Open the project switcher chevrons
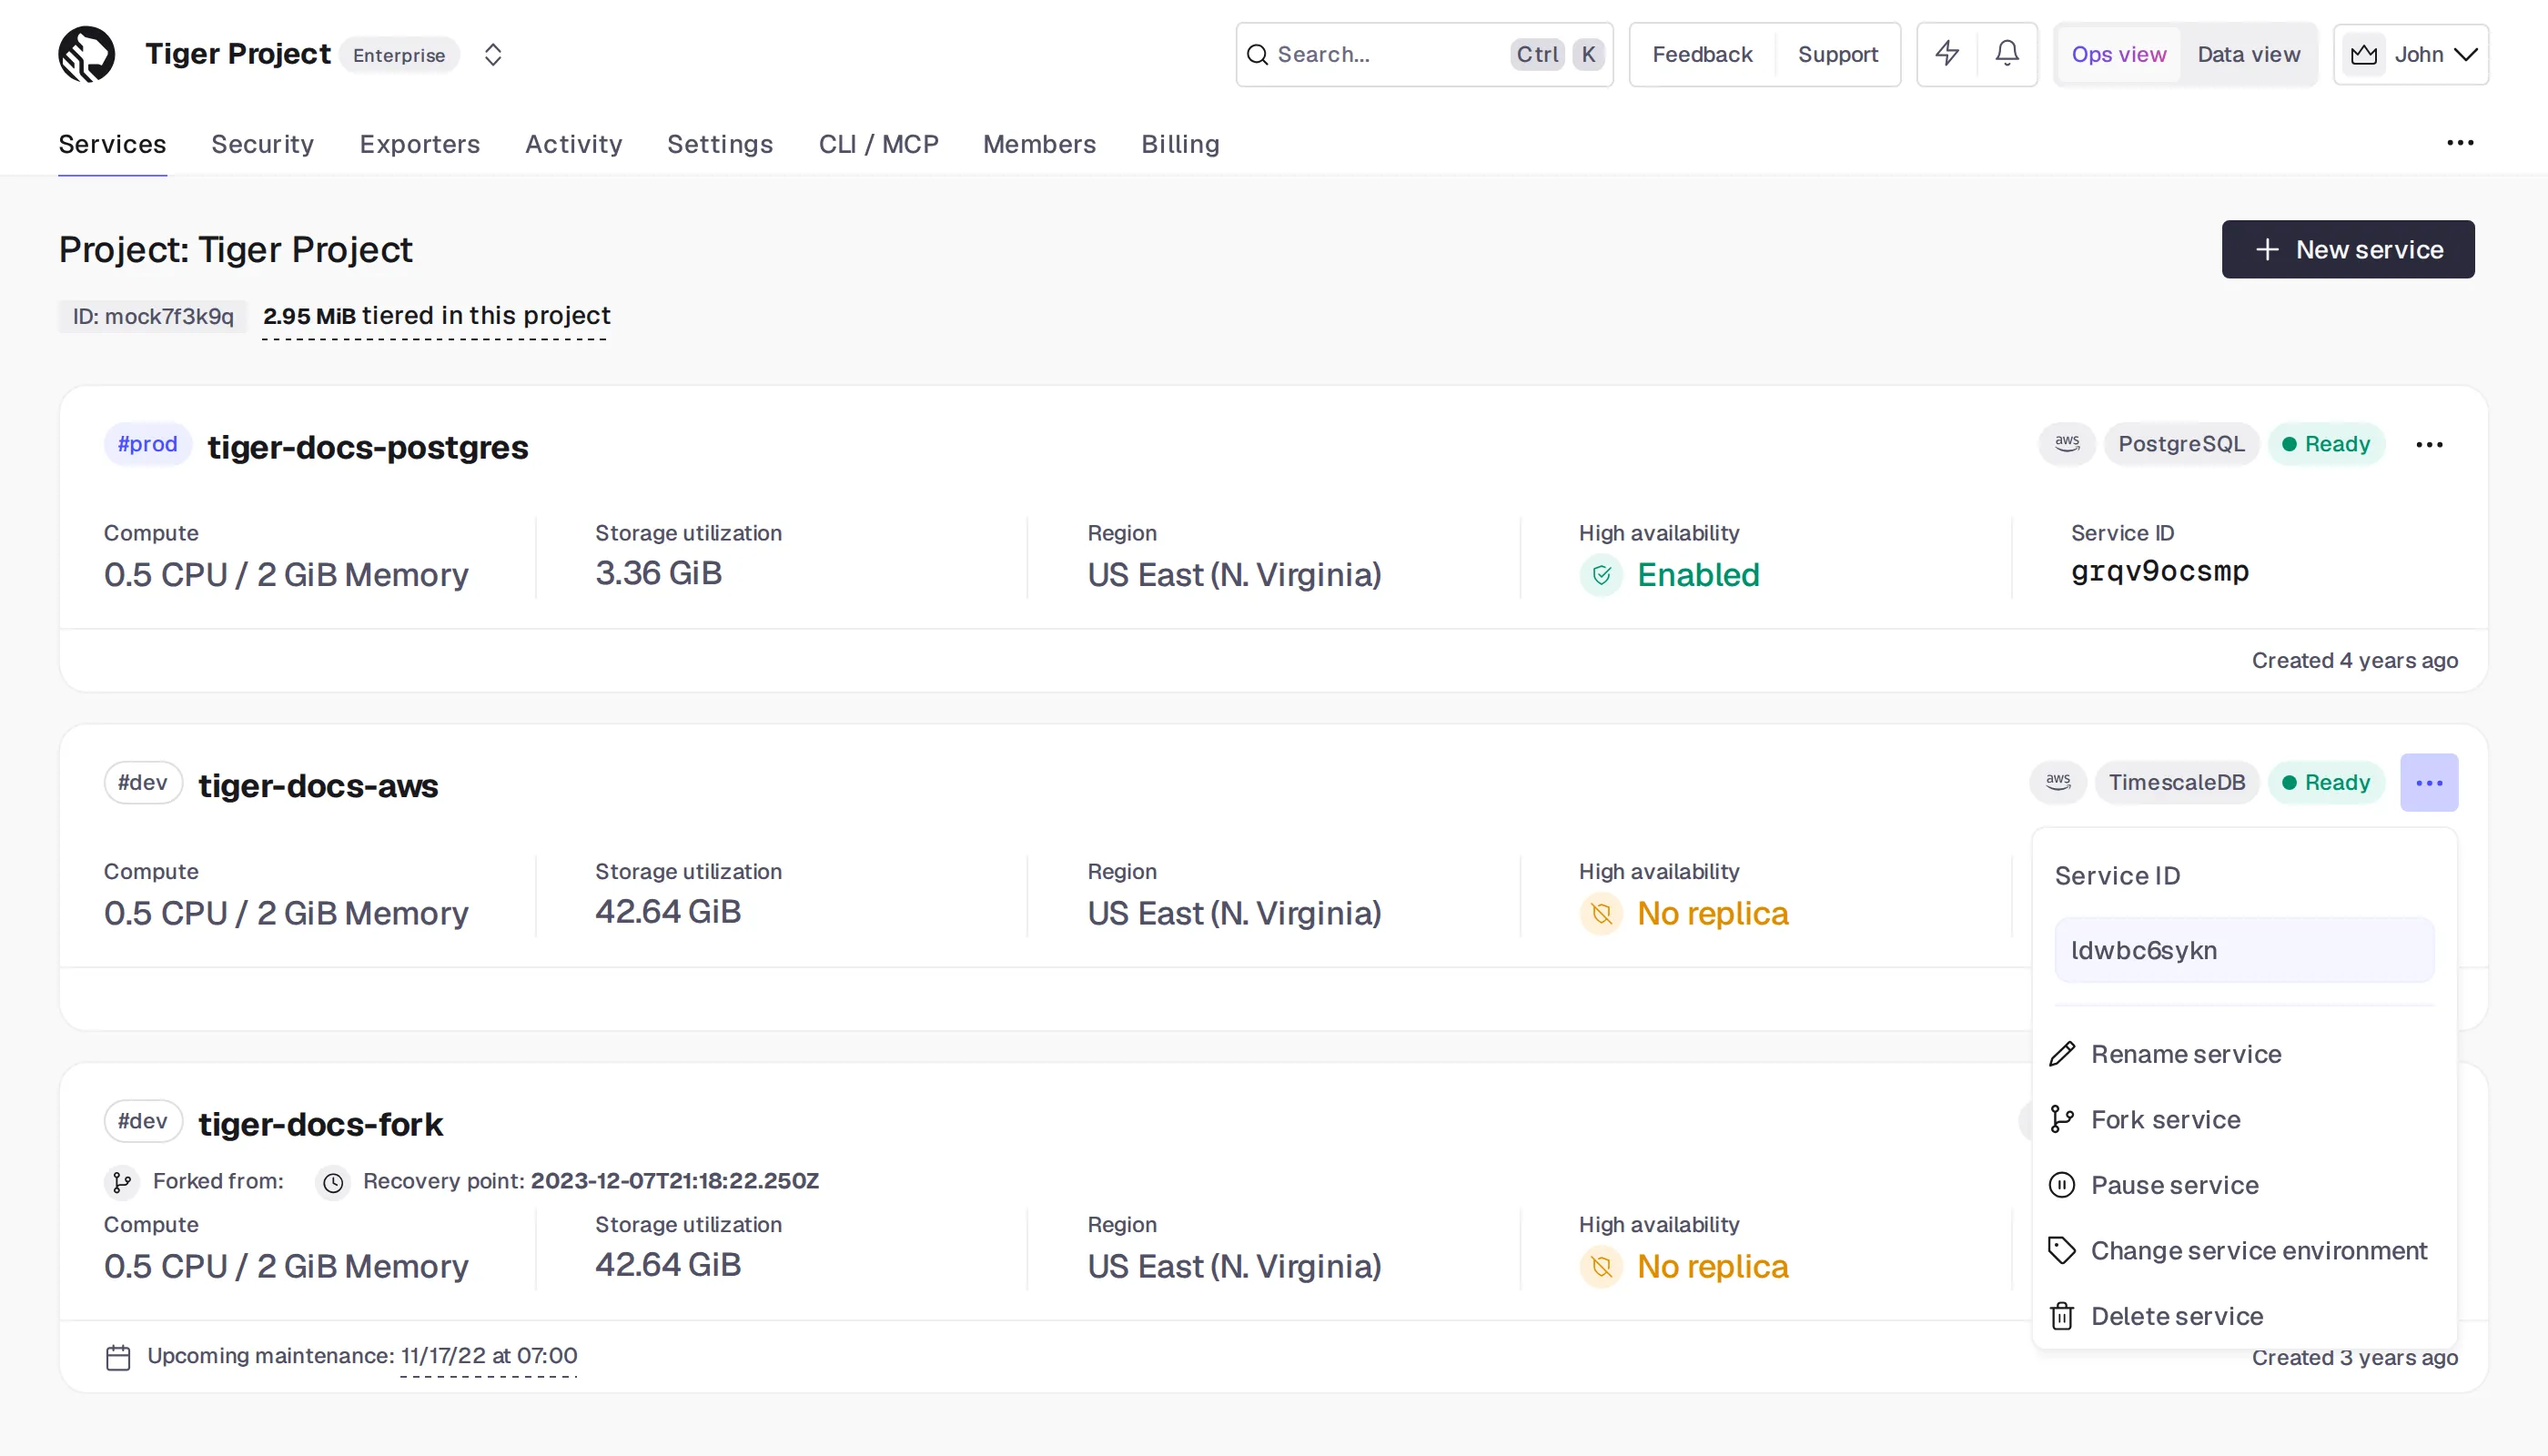Image resolution: width=2548 pixels, height=1456 pixels. tap(493, 54)
